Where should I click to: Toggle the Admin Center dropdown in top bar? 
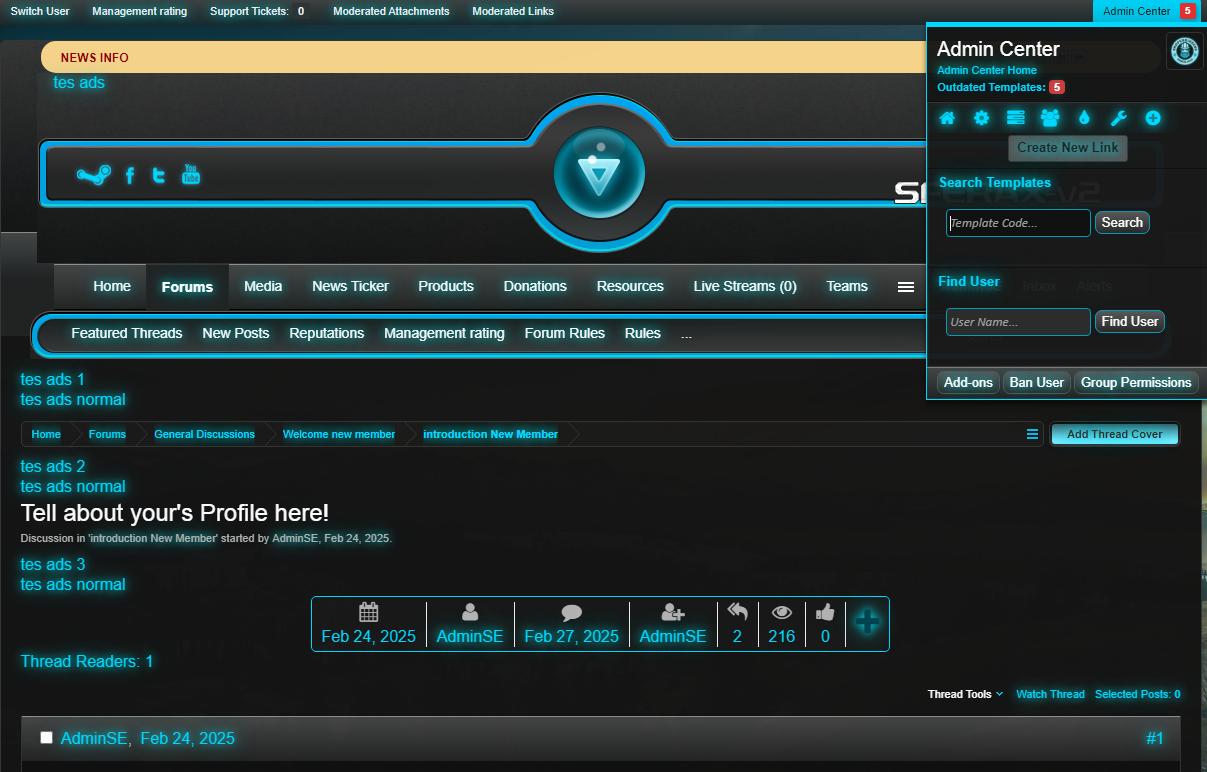click(x=1148, y=11)
